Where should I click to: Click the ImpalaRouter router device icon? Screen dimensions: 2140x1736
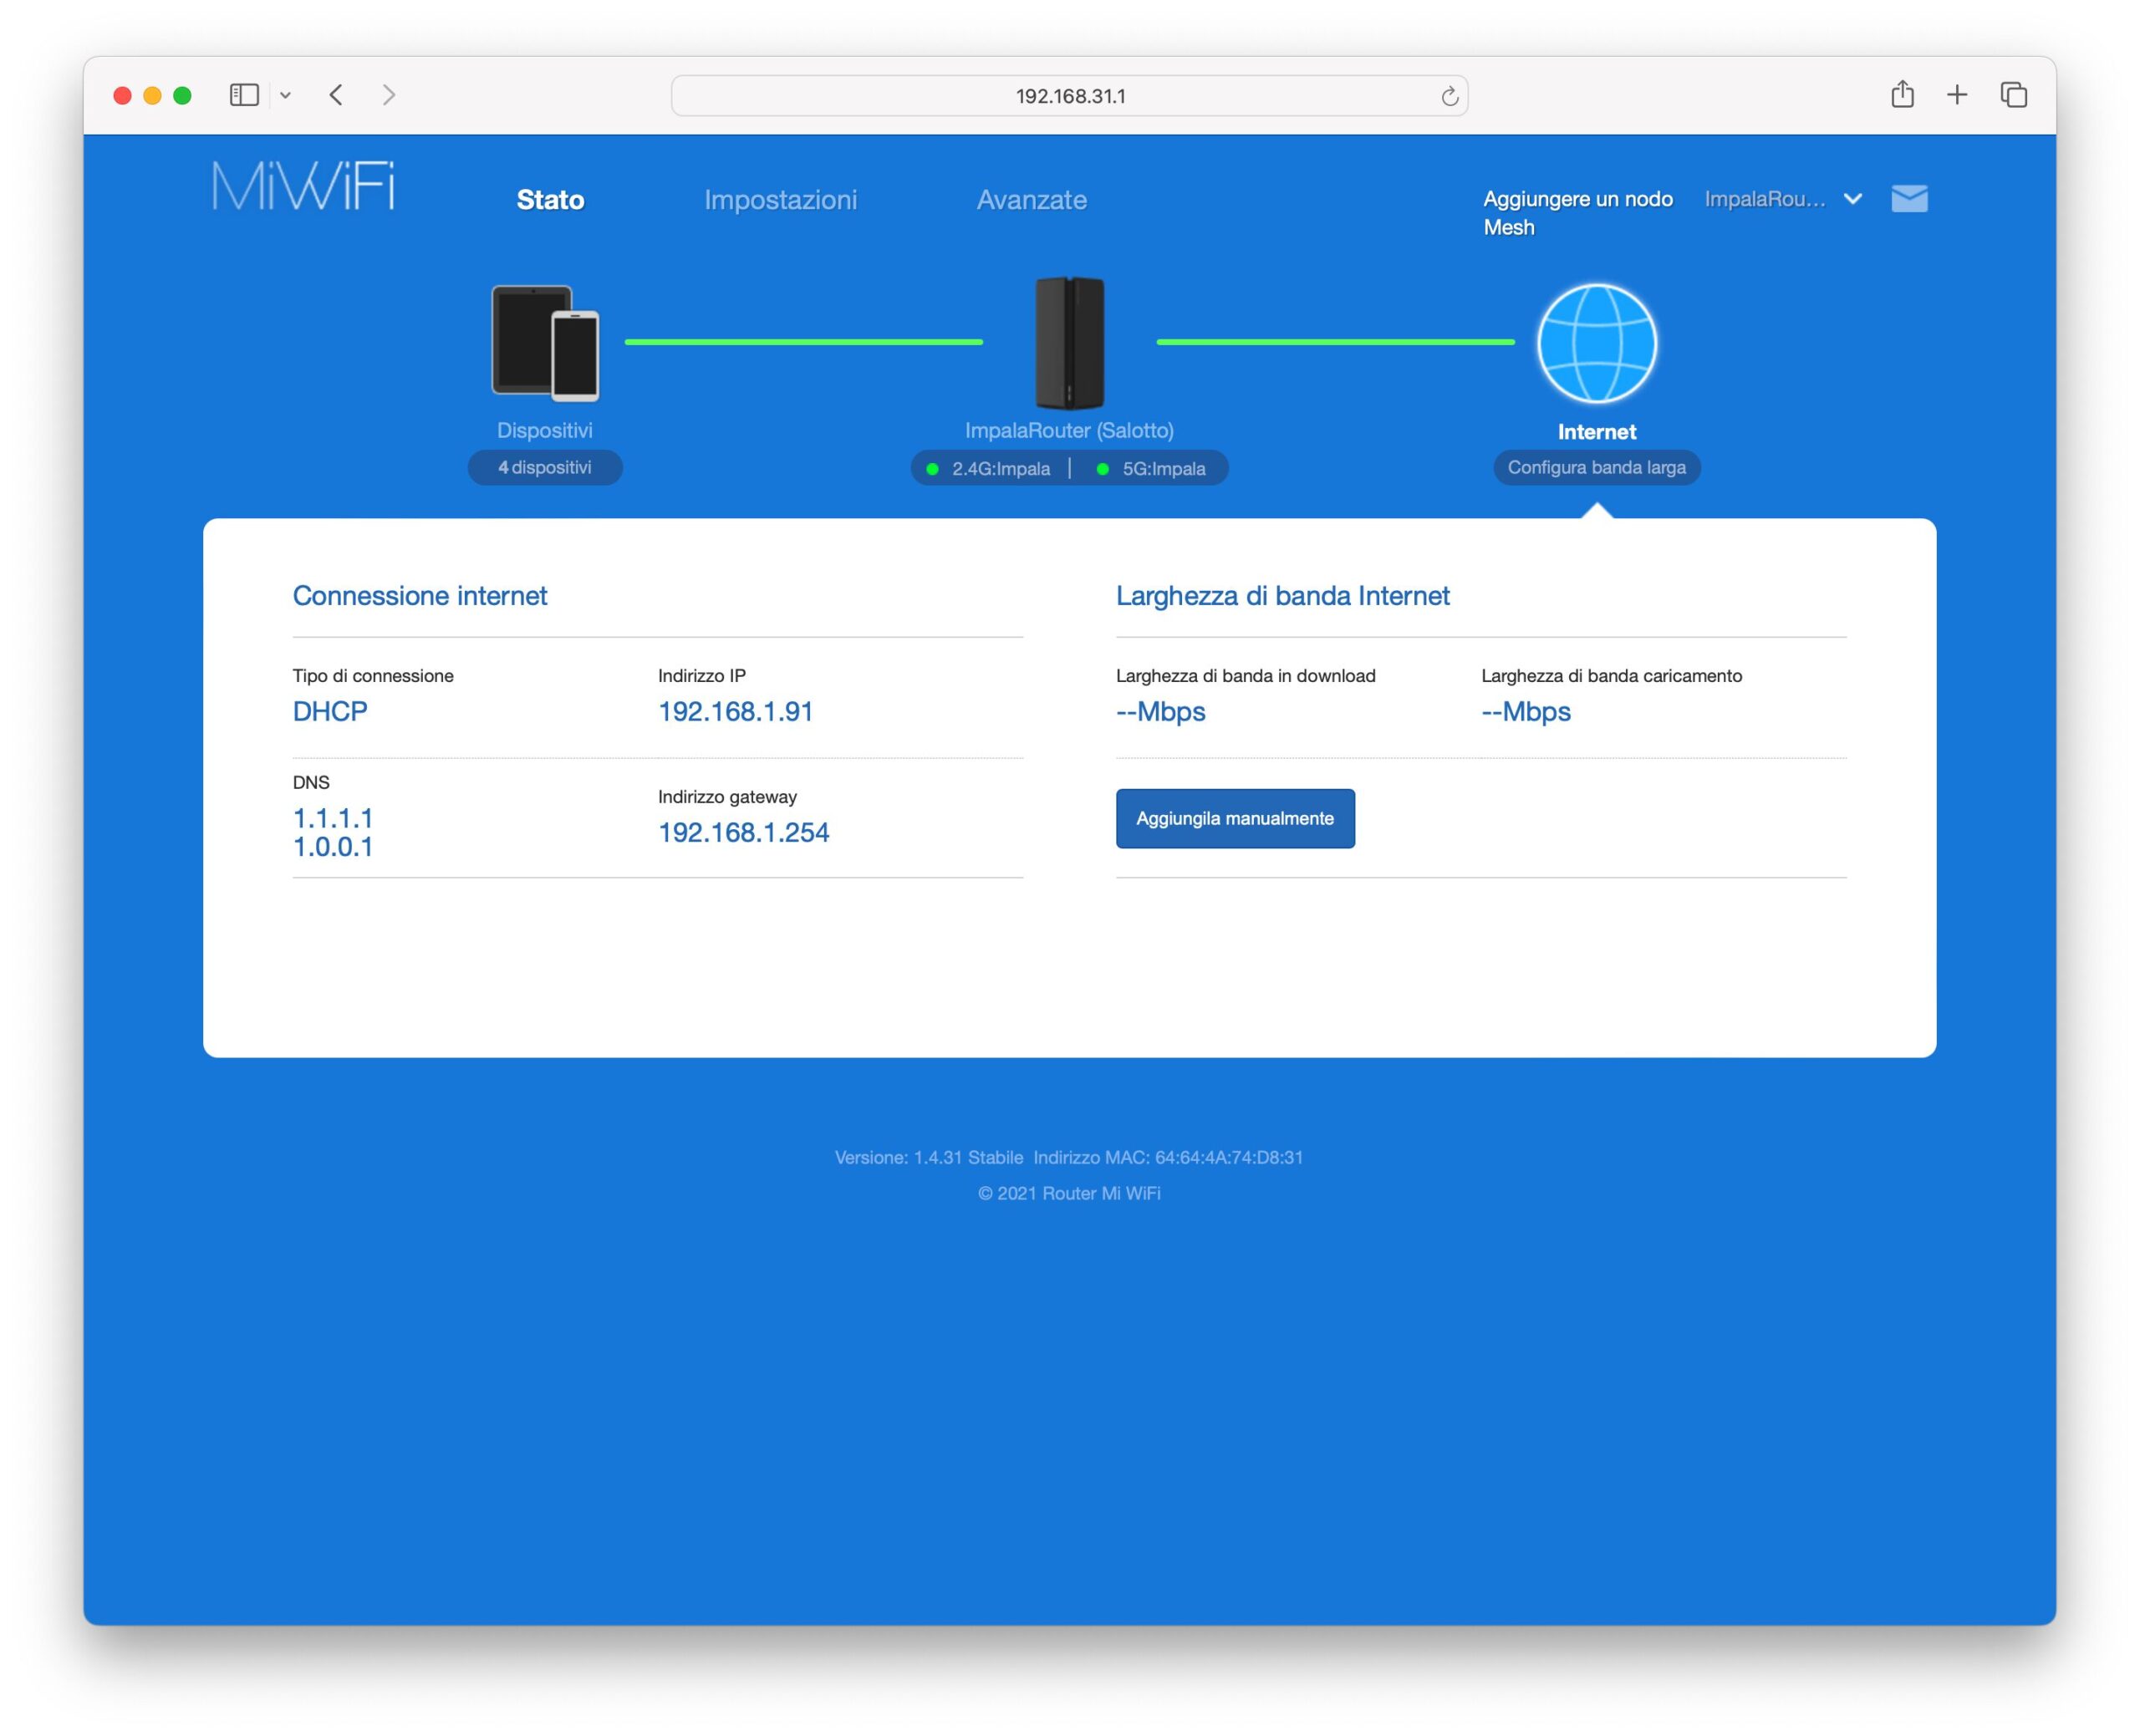coord(1069,343)
